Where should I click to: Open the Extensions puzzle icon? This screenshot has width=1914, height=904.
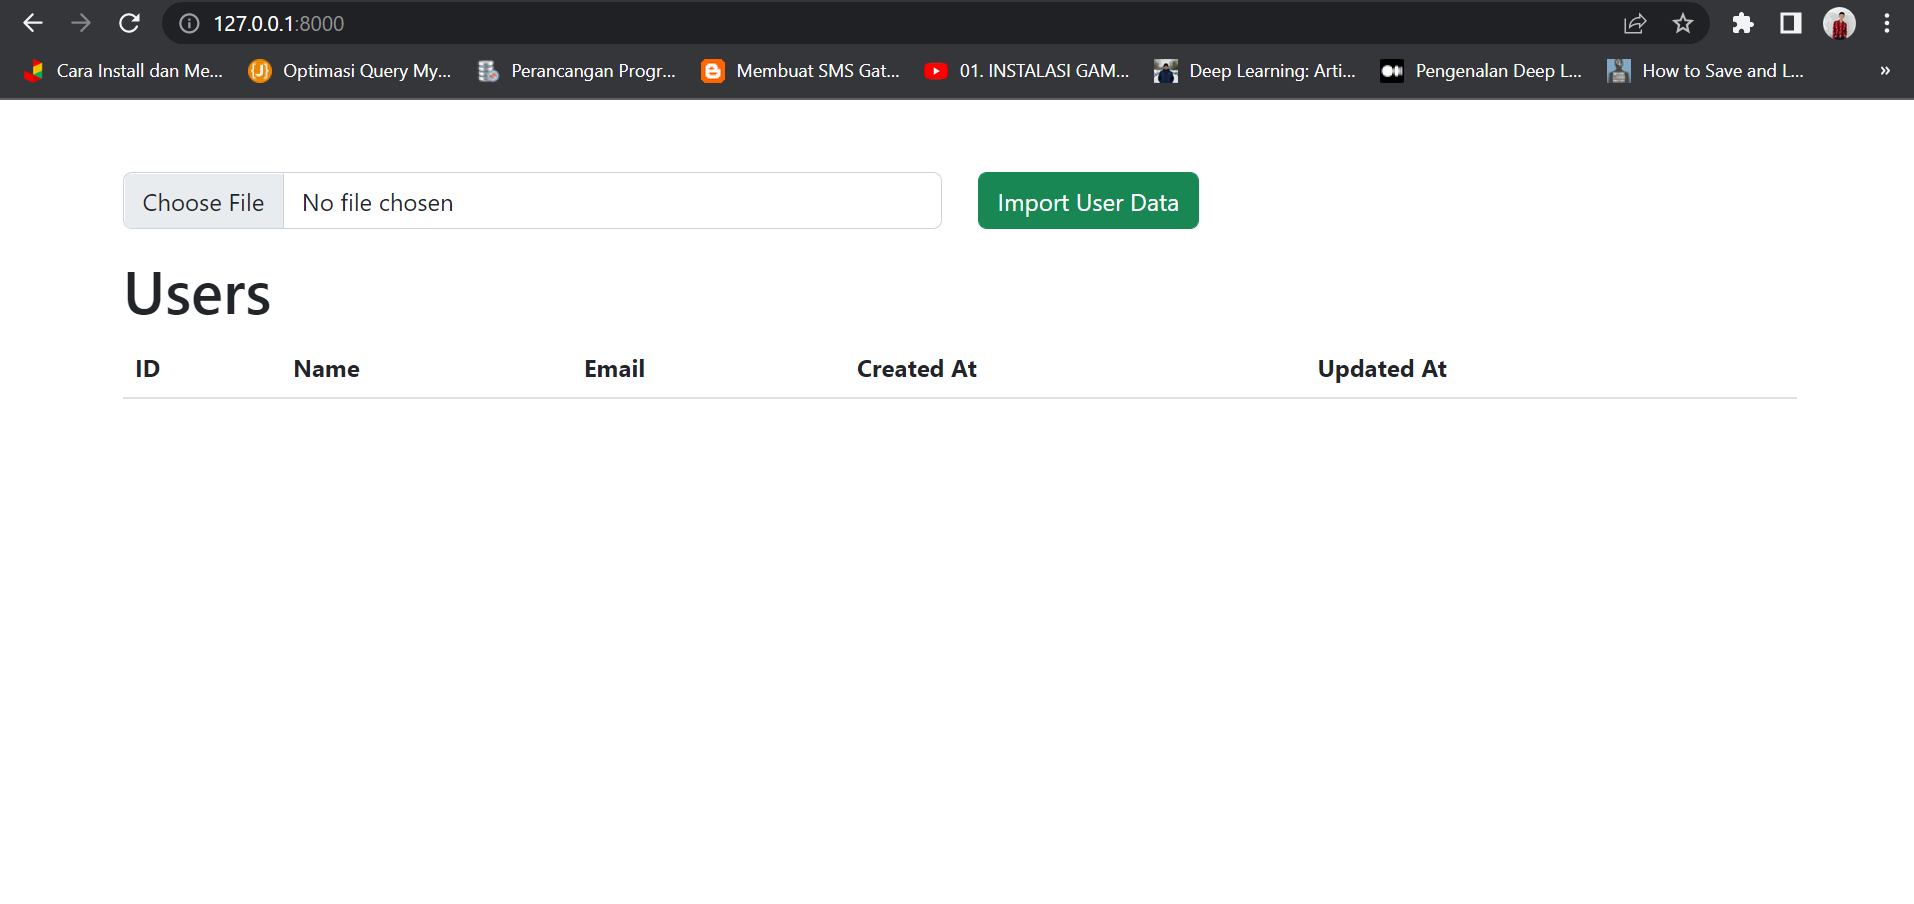(1742, 23)
